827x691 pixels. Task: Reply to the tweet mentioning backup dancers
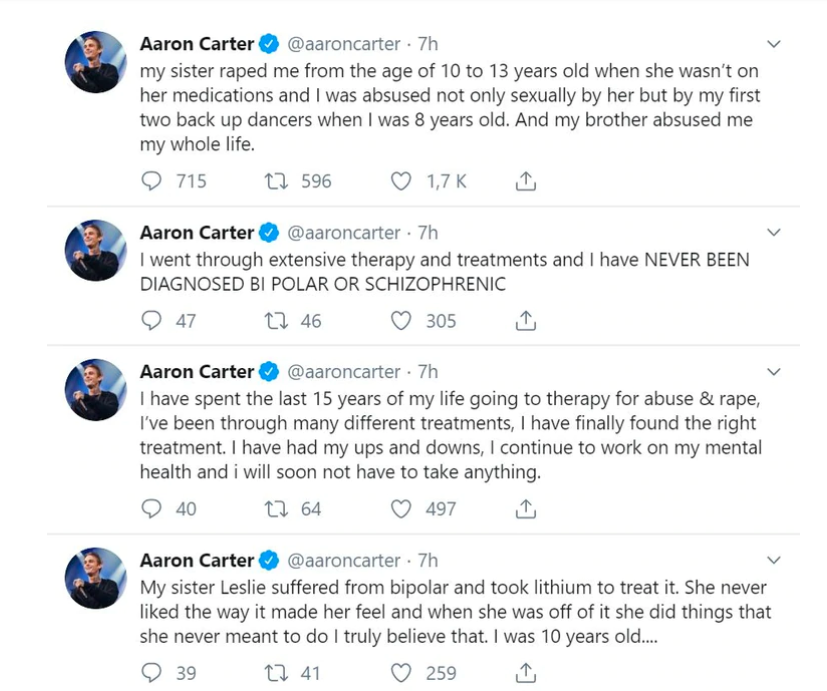(x=151, y=181)
